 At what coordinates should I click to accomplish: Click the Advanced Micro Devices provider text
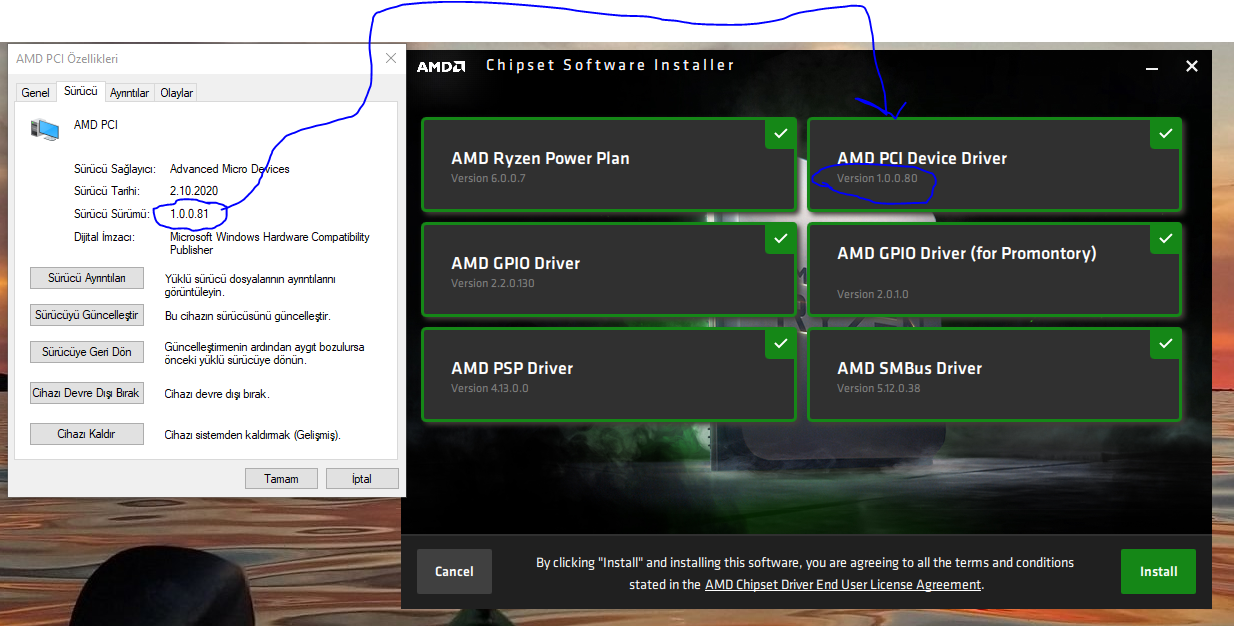tap(229, 169)
